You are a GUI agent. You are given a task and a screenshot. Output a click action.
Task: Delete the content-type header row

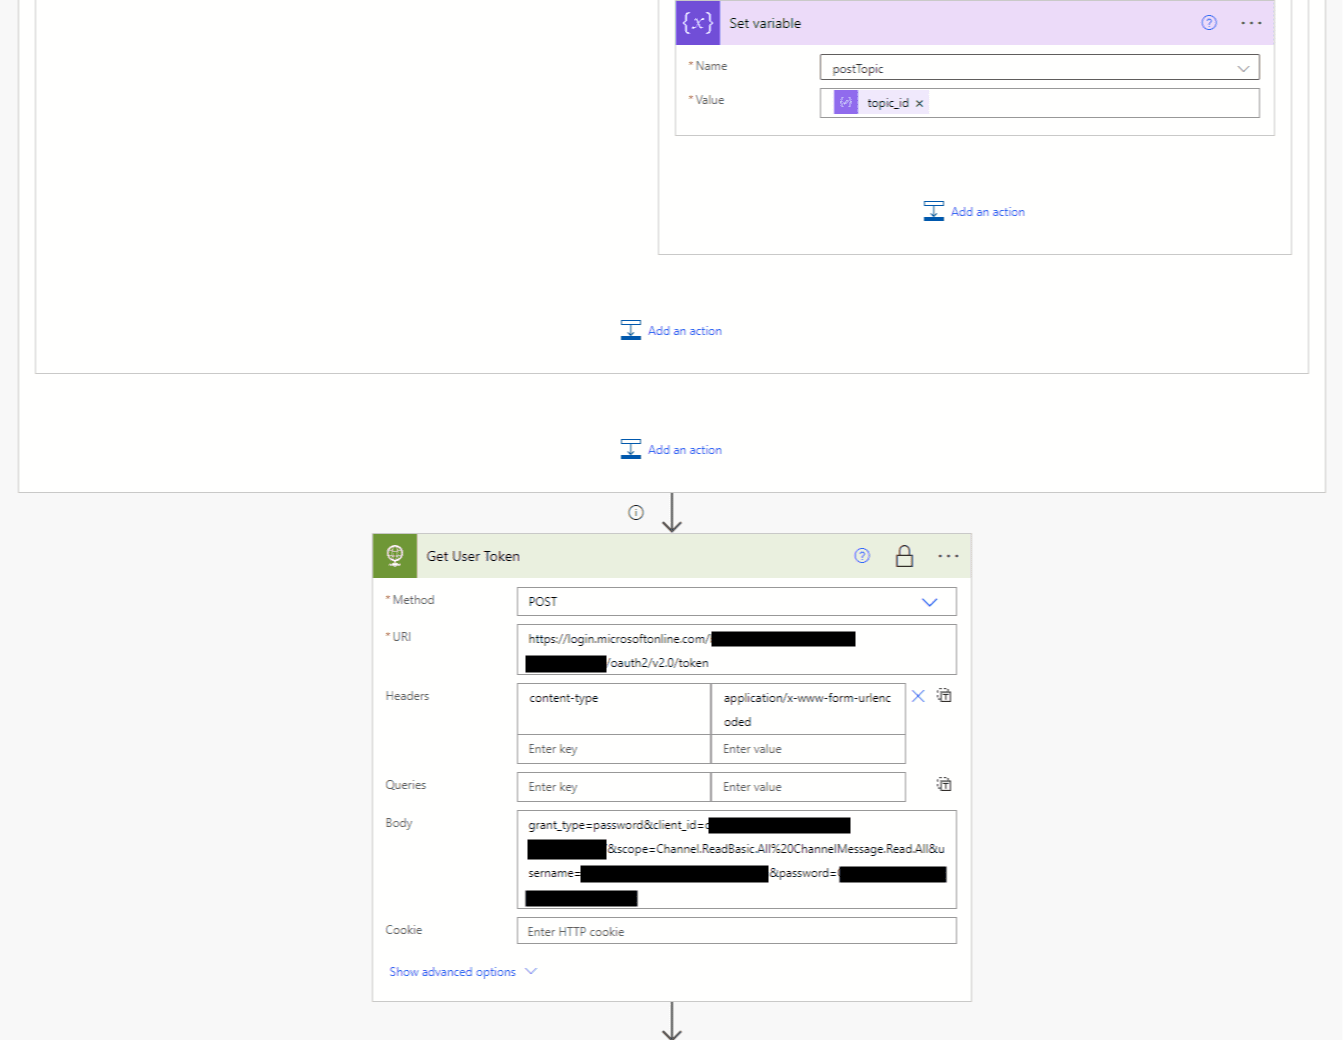(x=918, y=696)
